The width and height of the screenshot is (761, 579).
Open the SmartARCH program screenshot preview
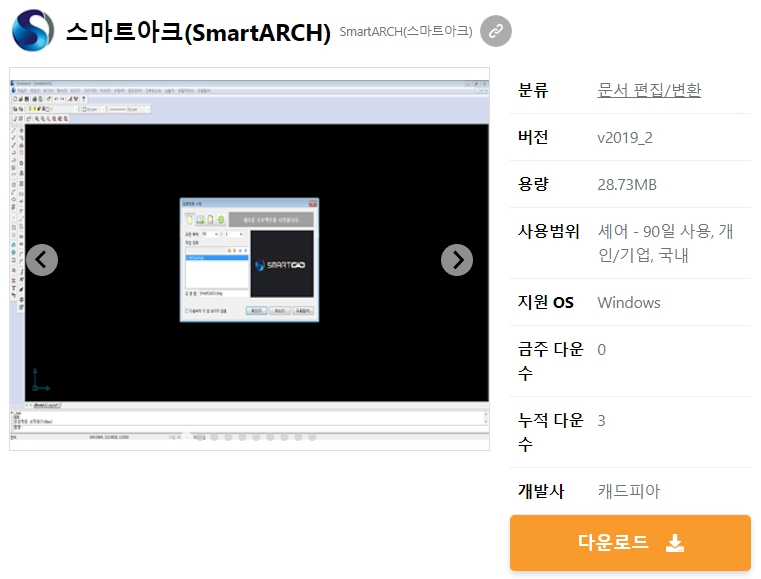tap(249, 259)
